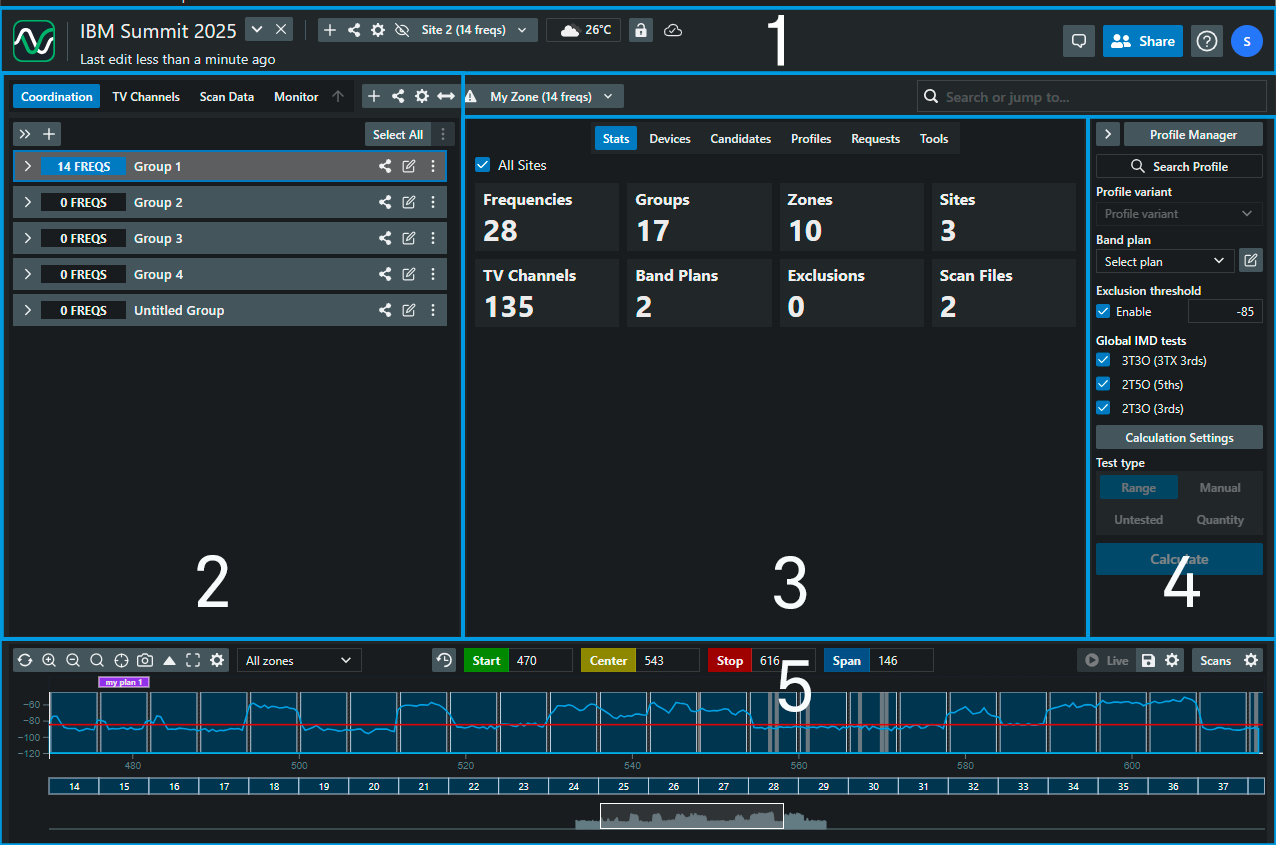This screenshot has height=845, width=1276.
Task: Share the zone using icon beside My Zone
Action: click(398, 97)
